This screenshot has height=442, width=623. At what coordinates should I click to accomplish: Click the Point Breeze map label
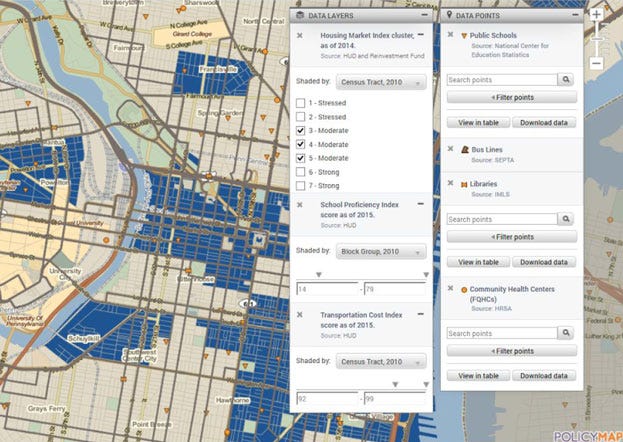(x=151, y=425)
